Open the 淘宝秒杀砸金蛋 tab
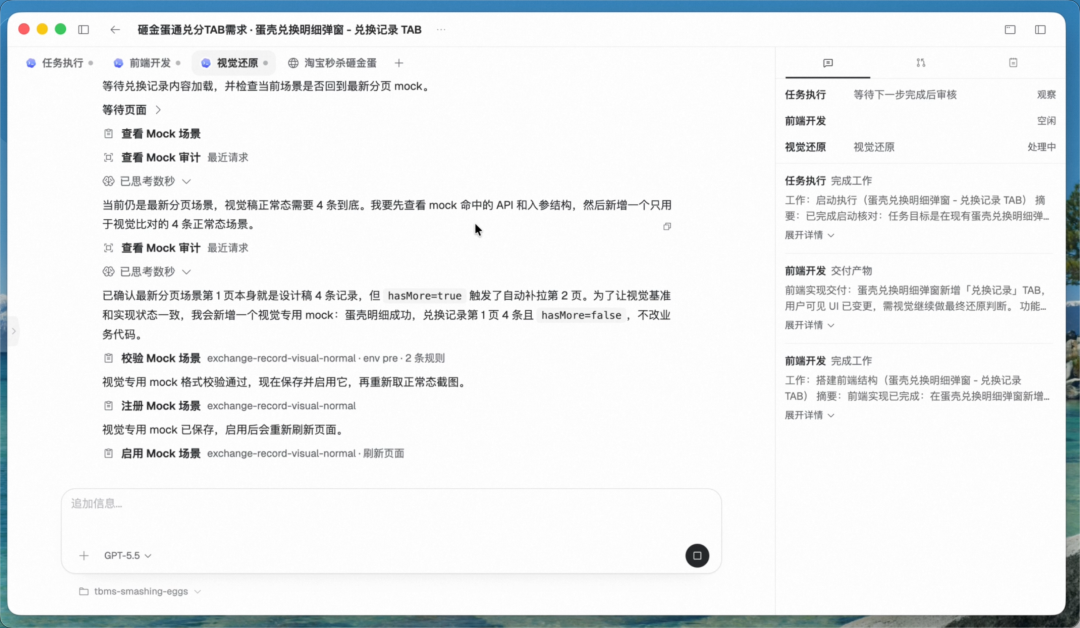The image size is (1080, 628). pyautogui.click(x=333, y=63)
